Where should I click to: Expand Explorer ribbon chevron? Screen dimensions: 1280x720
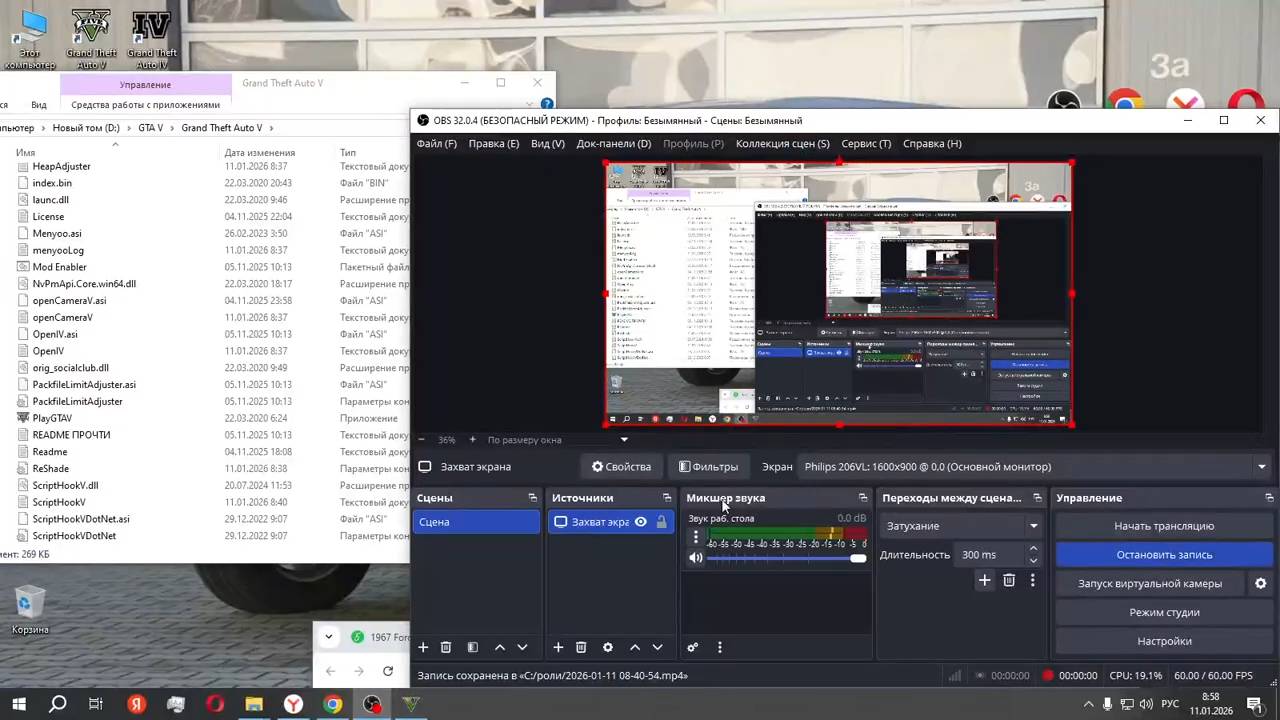(530, 104)
